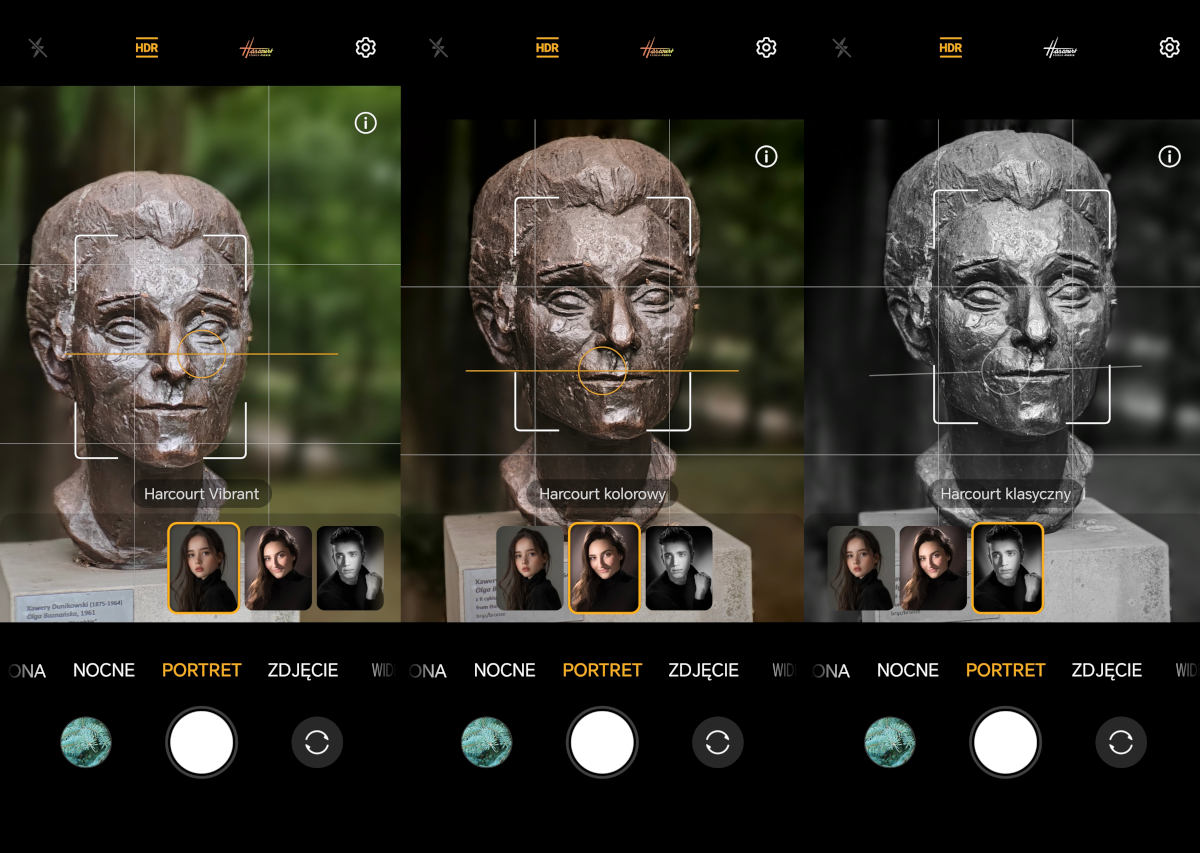Image resolution: width=1200 pixels, height=853 pixels.
Task: Tap Harcourt logo icon in left Vibrant screen
Action: pos(257,49)
